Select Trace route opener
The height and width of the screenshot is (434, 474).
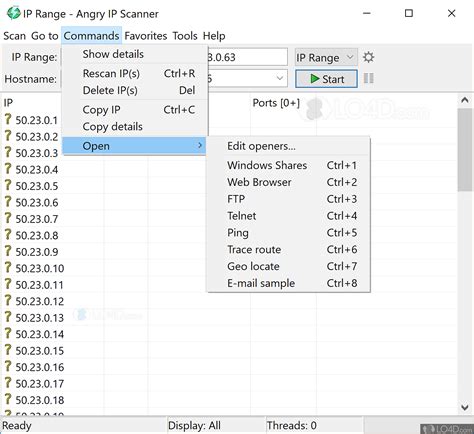point(289,249)
